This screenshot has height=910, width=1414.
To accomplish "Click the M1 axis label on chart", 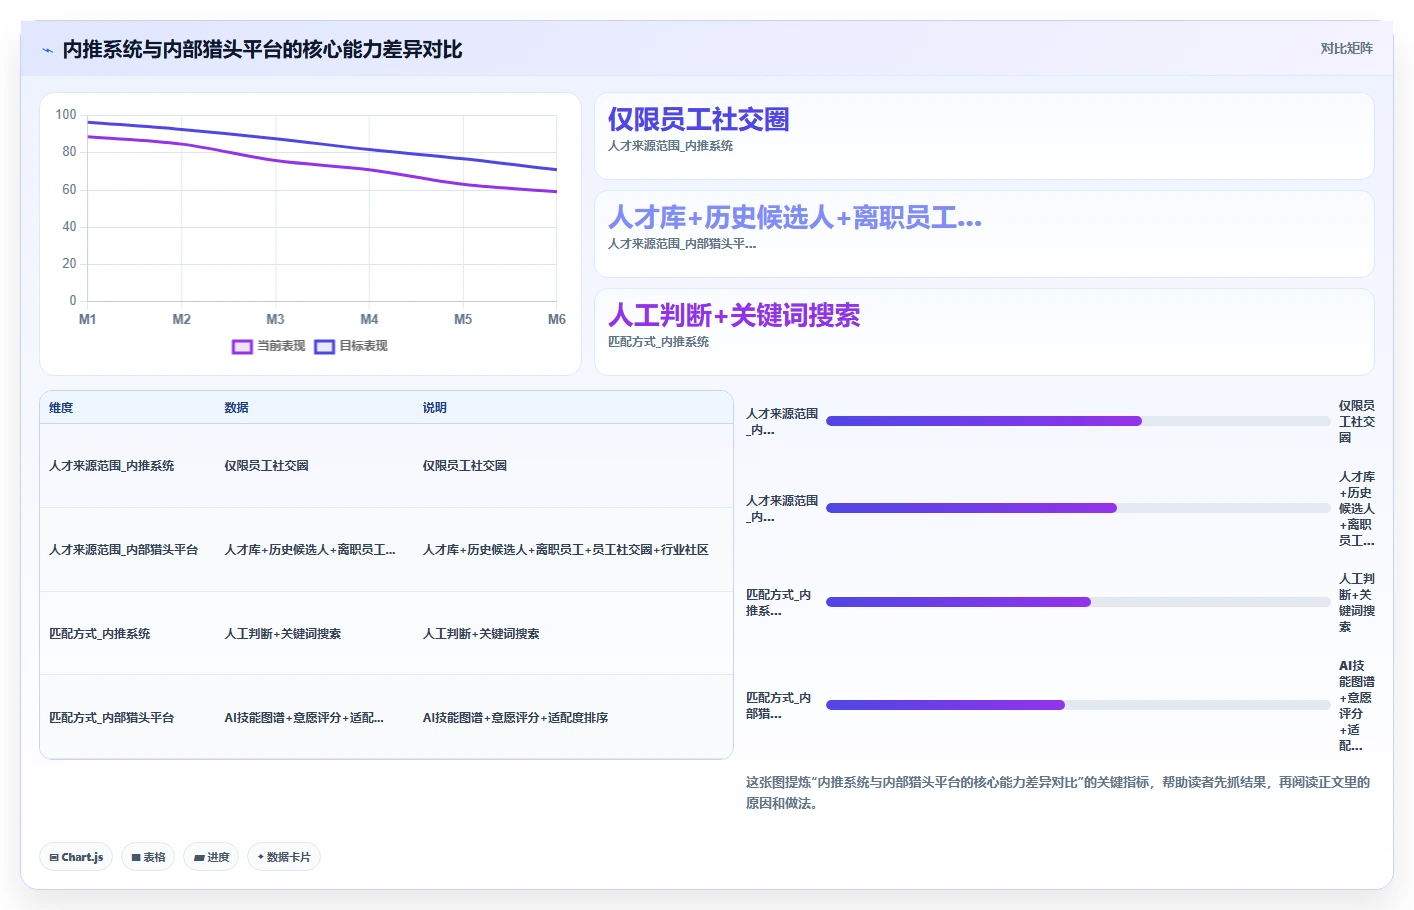I will pos(87,320).
